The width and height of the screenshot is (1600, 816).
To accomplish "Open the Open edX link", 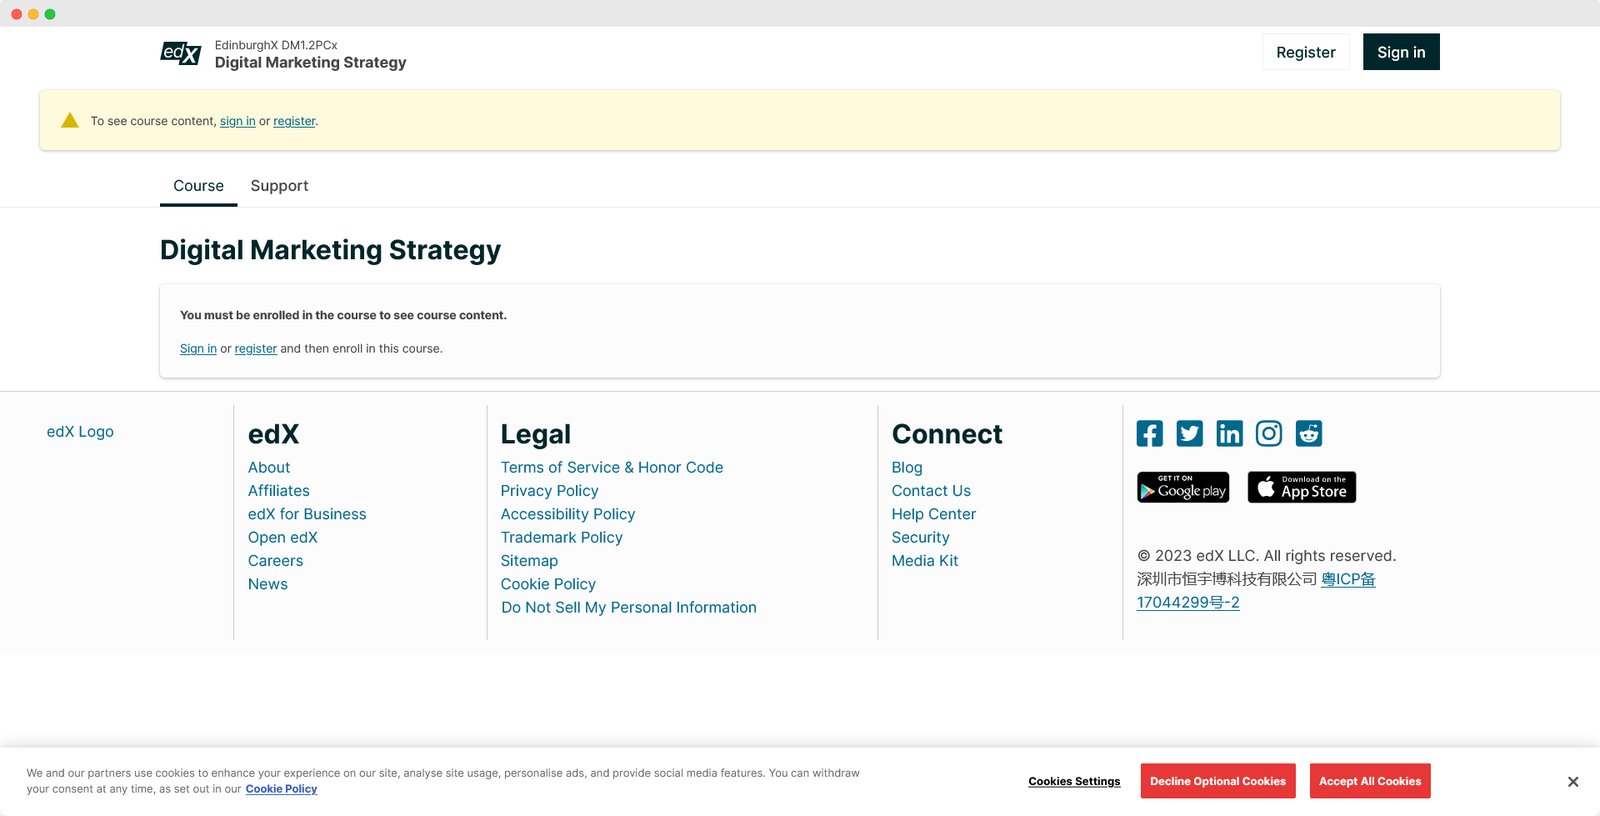I will pyautogui.click(x=283, y=537).
